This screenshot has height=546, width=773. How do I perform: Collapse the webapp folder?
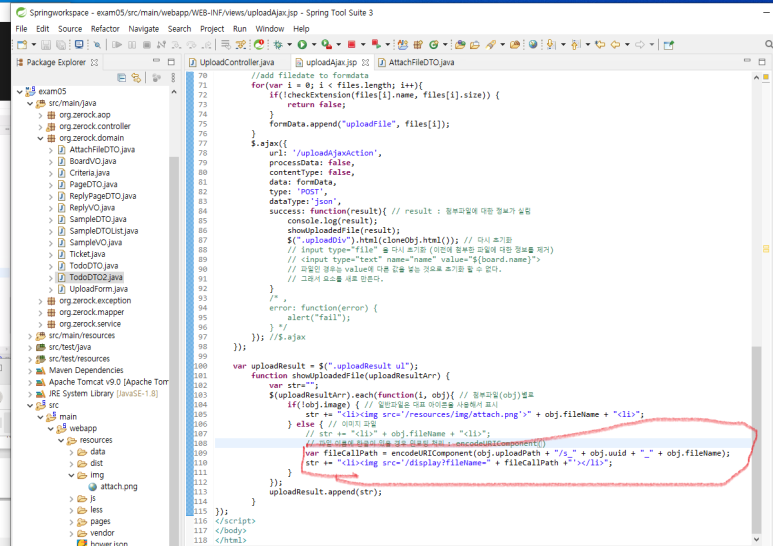50,429
